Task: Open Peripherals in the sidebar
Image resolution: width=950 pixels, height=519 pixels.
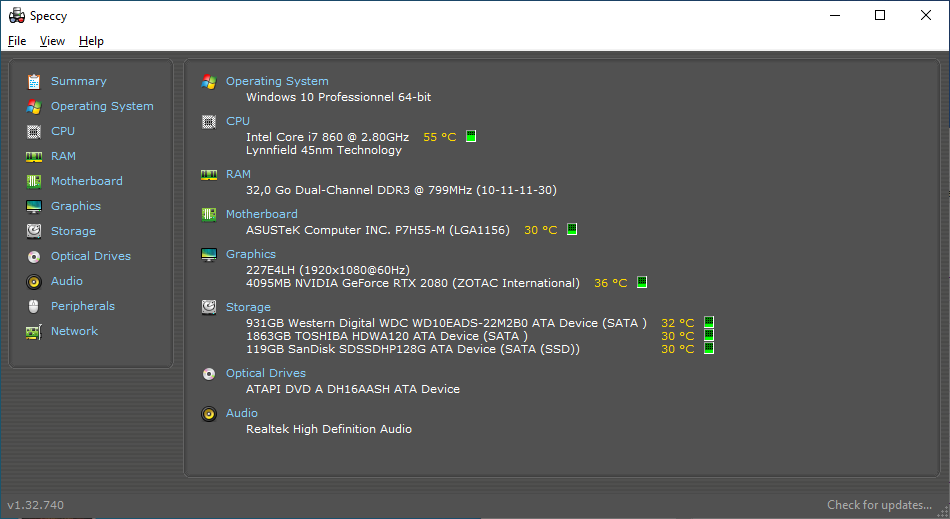Action: tap(83, 306)
